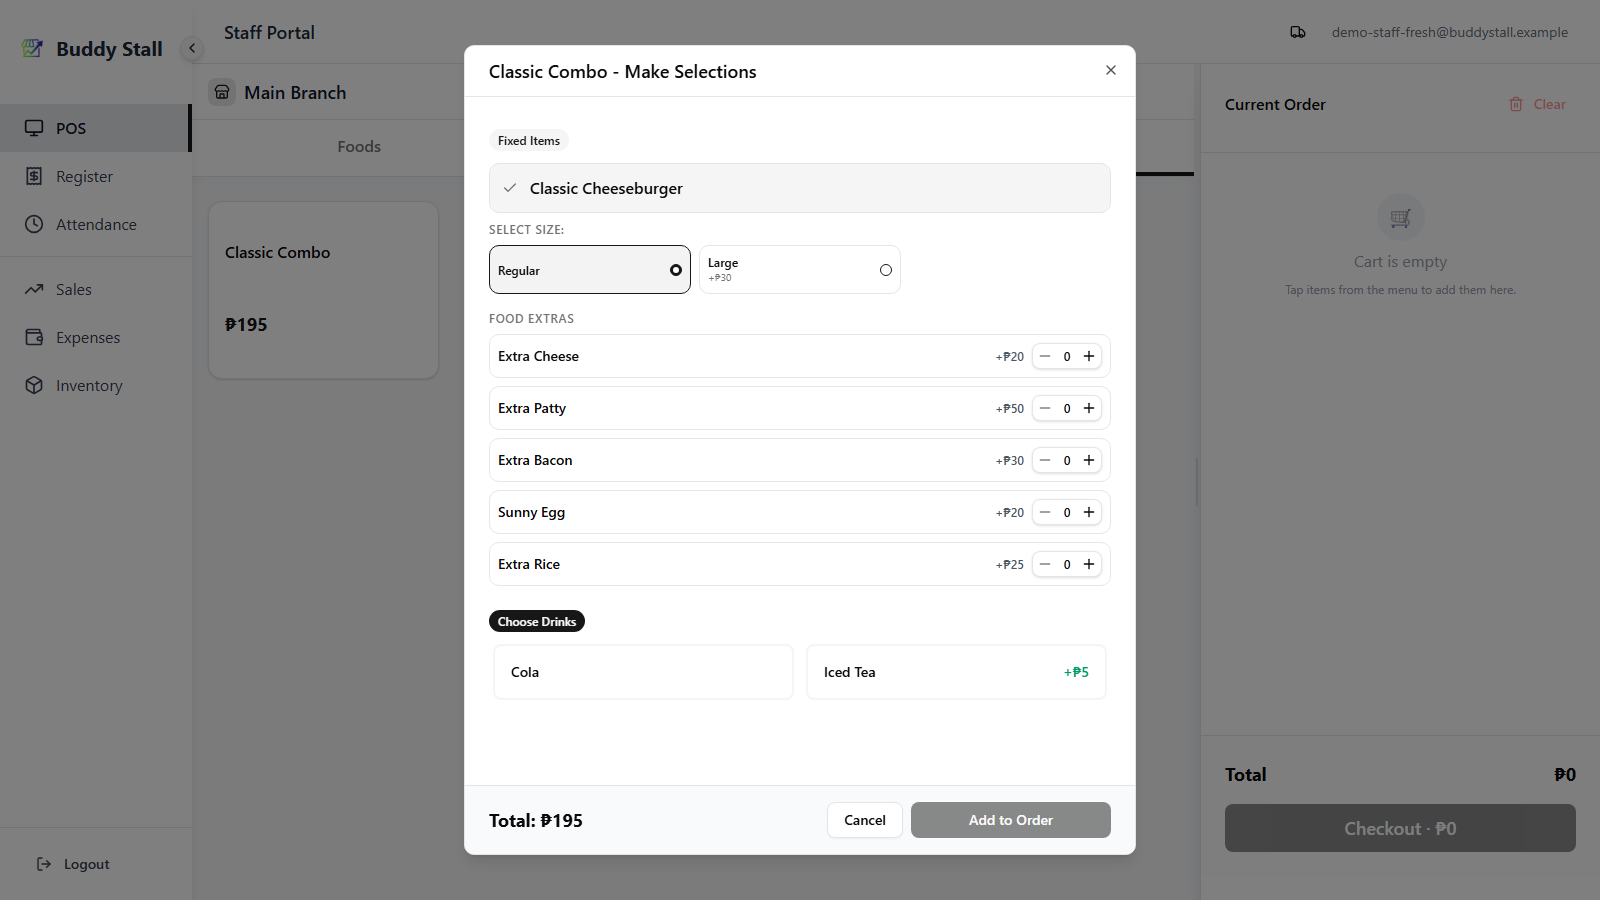1600x900 pixels.
Task: Click the Inventory box icon
Action: pos(34,385)
